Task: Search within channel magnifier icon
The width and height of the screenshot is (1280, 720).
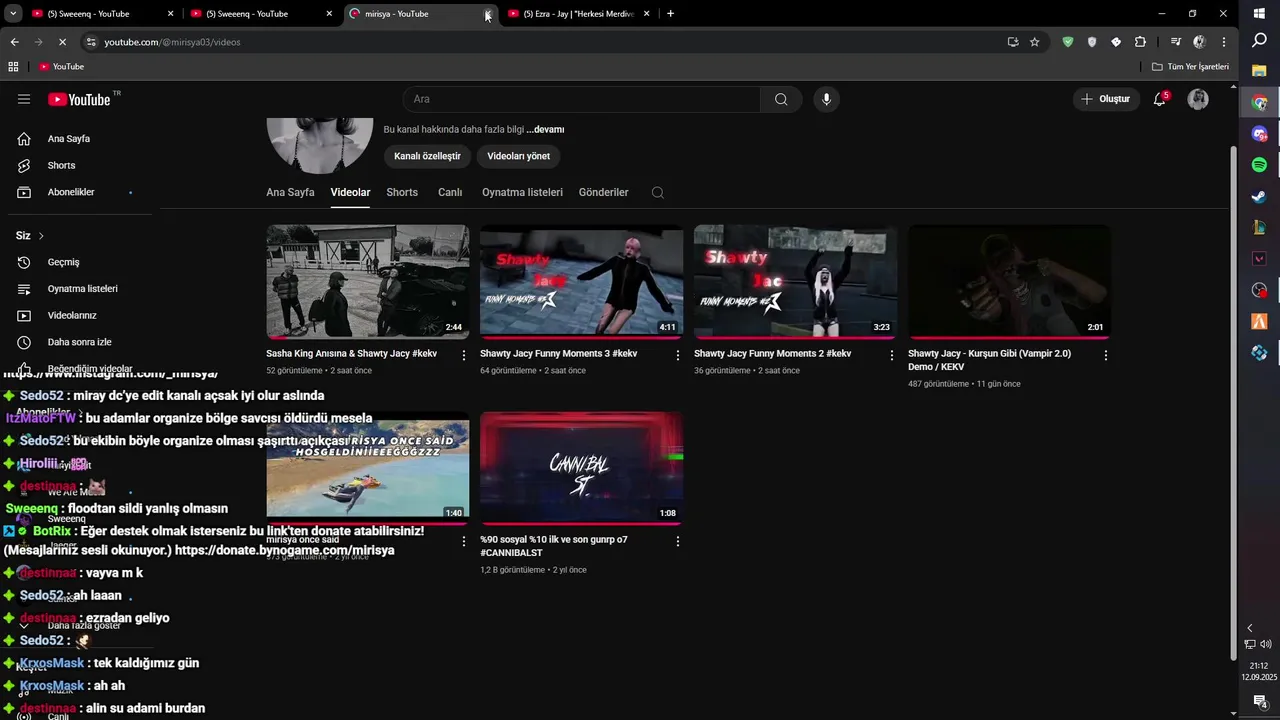Action: [x=657, y=193]
